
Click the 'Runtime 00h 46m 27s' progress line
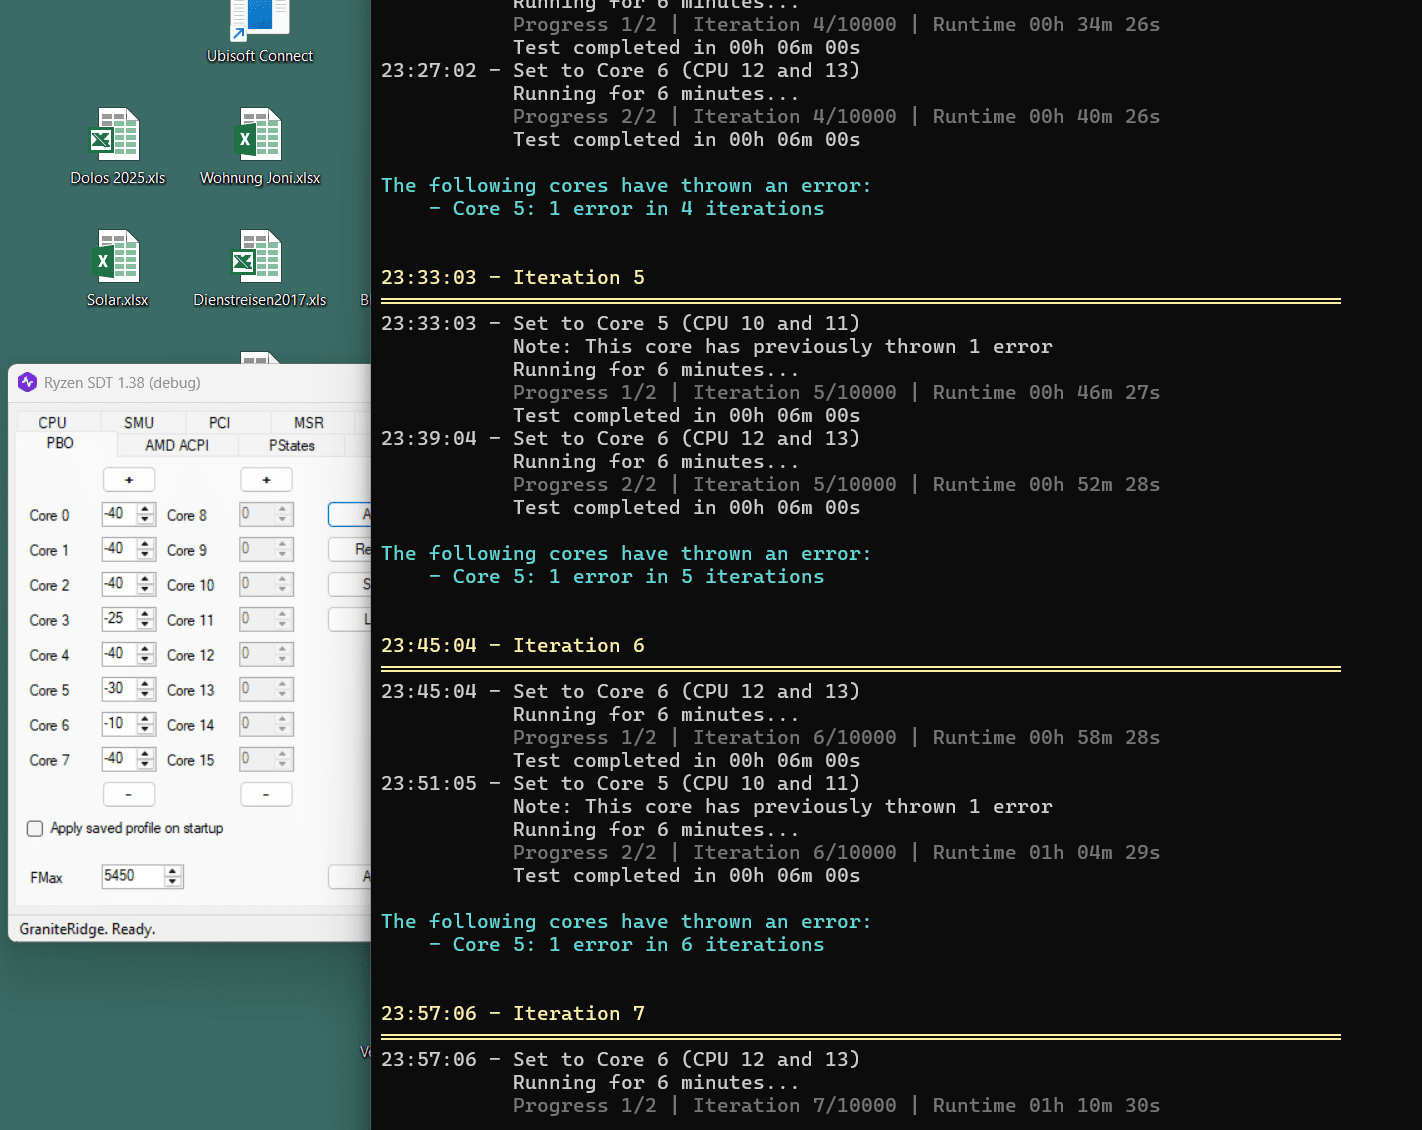click(x=836, y=392)
